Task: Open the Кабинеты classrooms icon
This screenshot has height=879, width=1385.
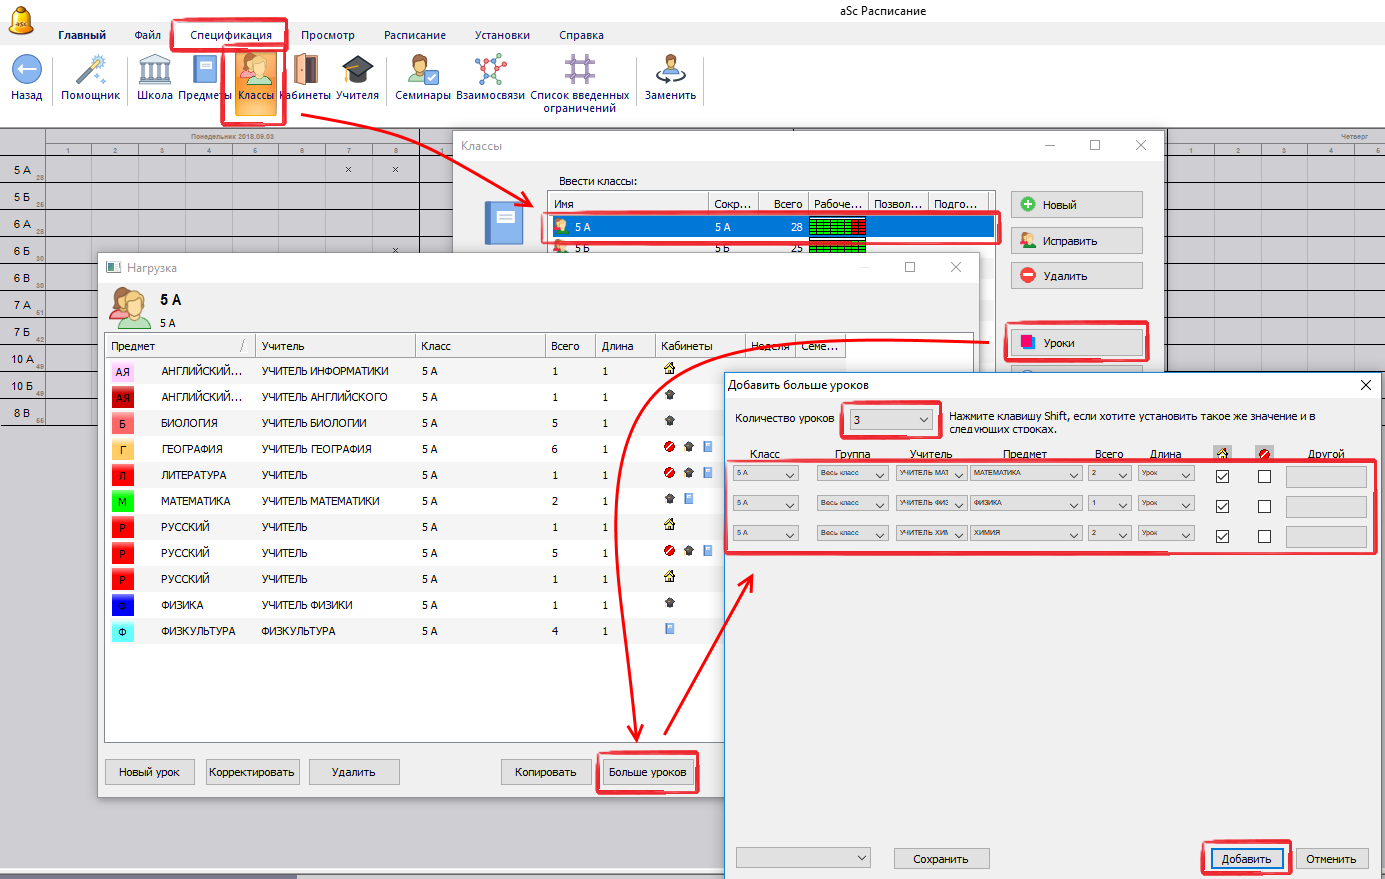Action: [305, 71]
